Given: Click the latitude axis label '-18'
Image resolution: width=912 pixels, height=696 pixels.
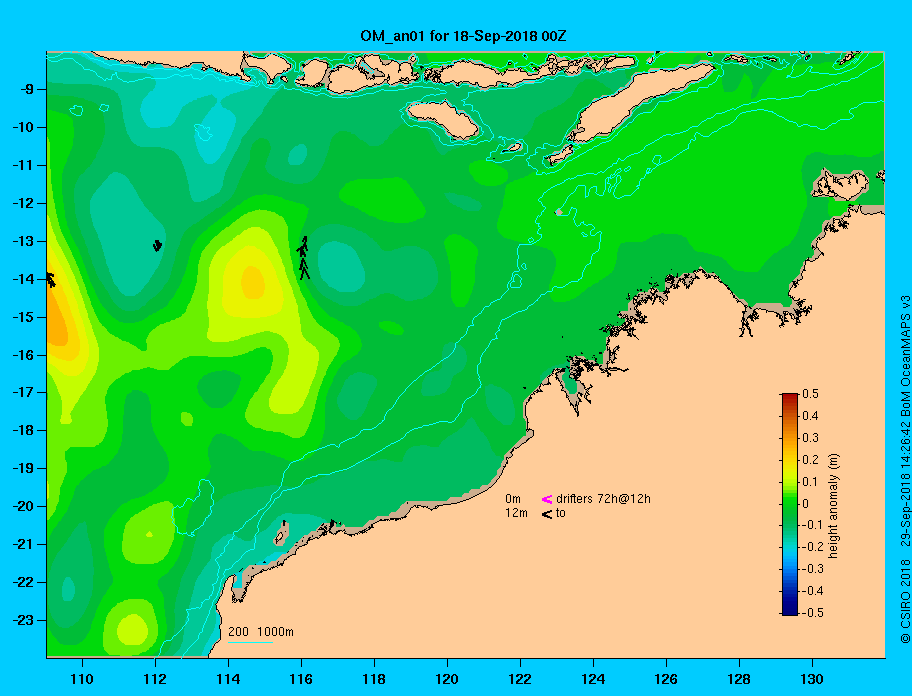Looking at the screenshot, I should point(23,431).
